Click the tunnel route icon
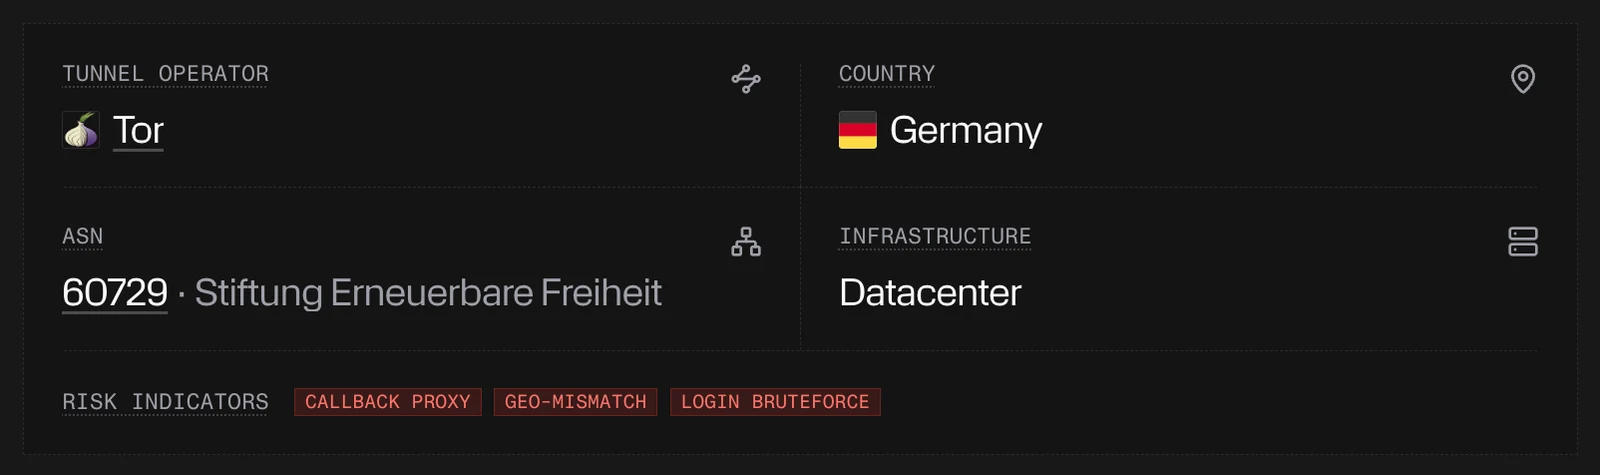The height and width of the screenshot is (475, 1600). coord(746,79)
